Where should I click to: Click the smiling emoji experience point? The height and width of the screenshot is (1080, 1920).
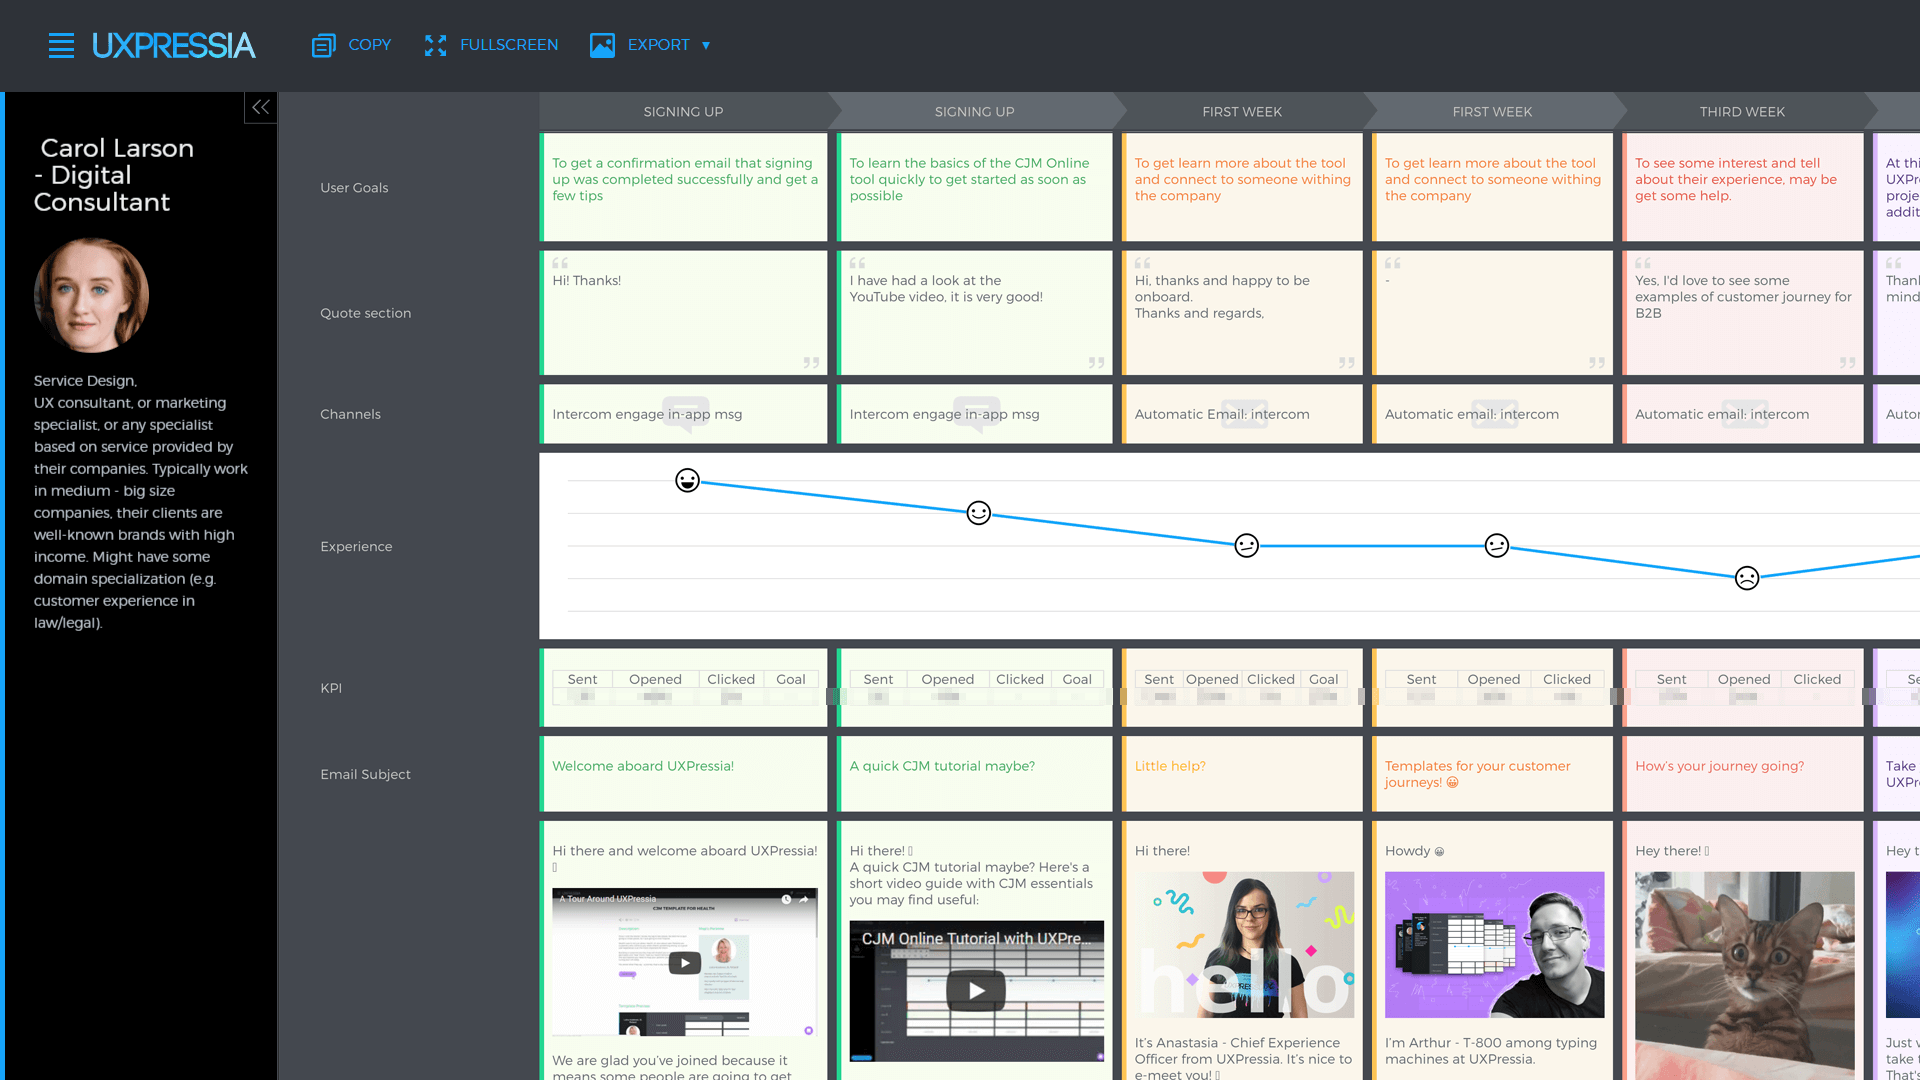pos(979,513)
